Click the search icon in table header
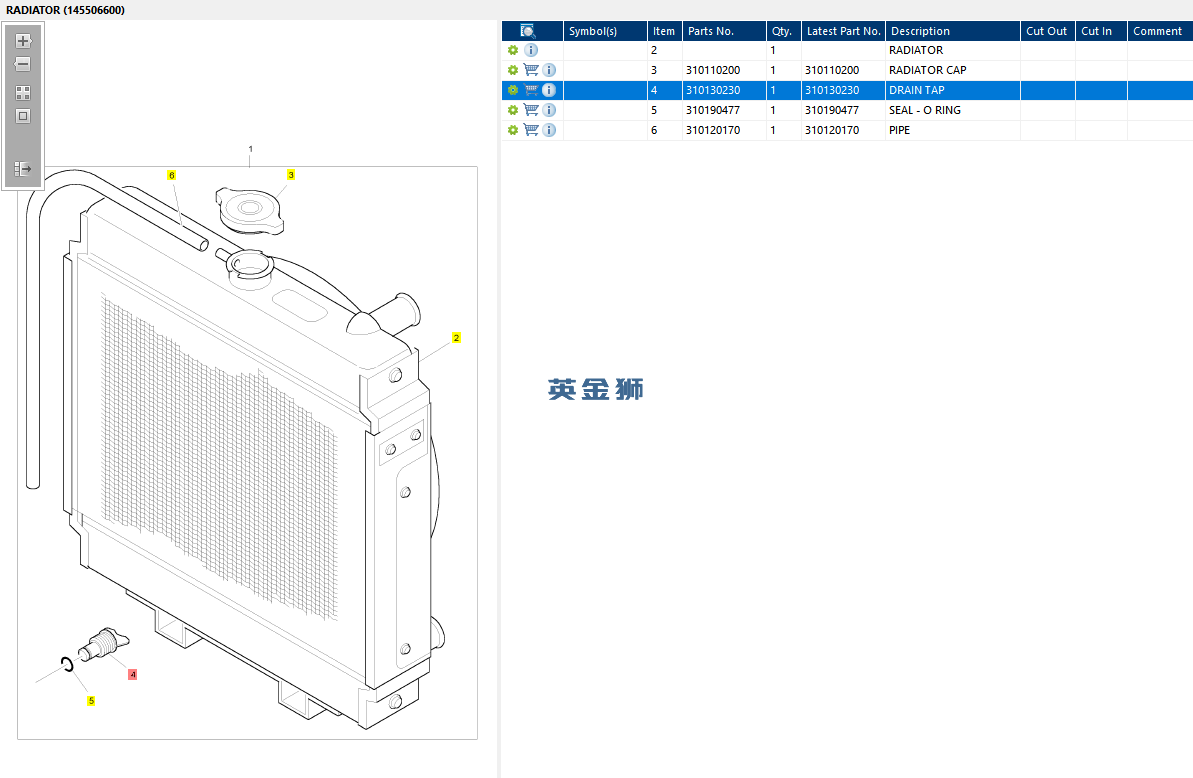The image size is (1193, 778). coord(527,31)
